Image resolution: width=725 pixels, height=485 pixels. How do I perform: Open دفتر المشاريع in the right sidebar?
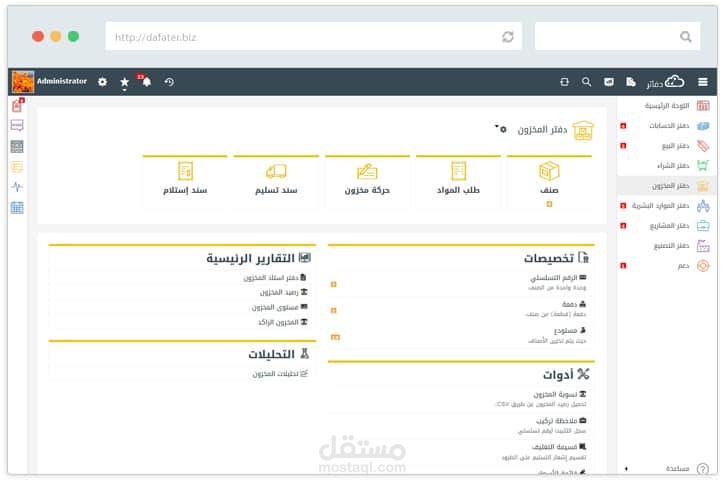click(667, 226)
